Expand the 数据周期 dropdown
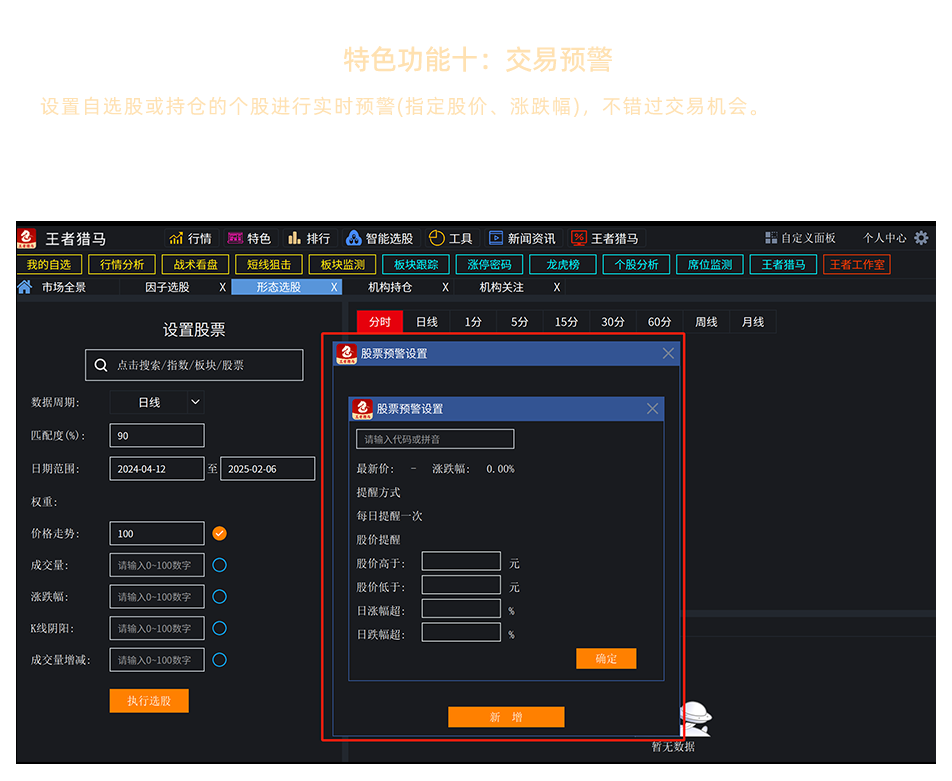The width and height of the screenshot is (952, 781). [195, 402]
